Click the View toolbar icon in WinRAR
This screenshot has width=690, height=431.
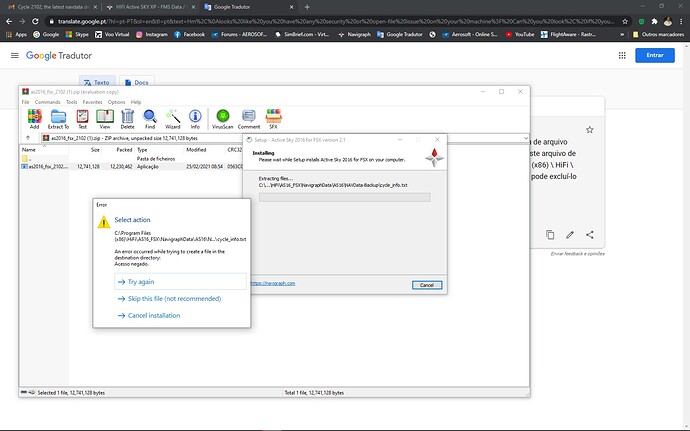[x=105, y=119]
